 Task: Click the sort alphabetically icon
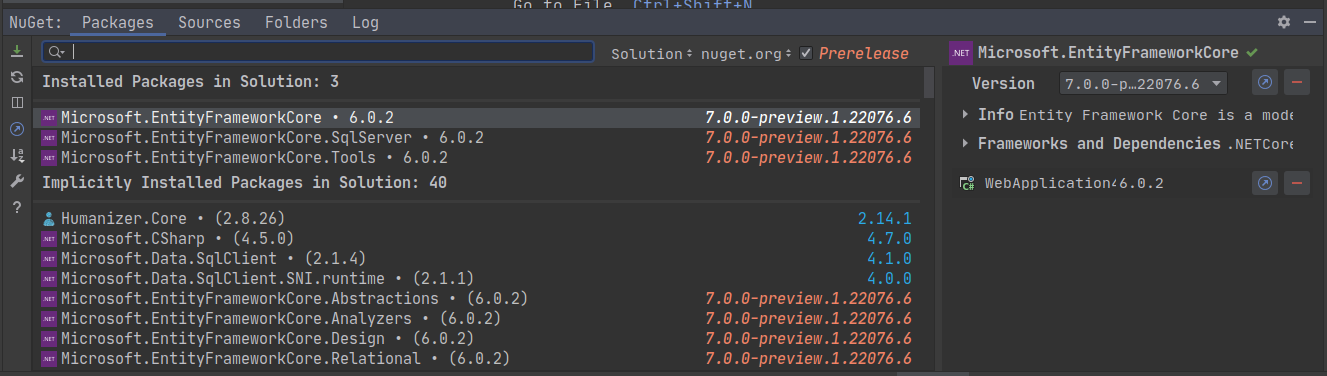pos(16,155)
